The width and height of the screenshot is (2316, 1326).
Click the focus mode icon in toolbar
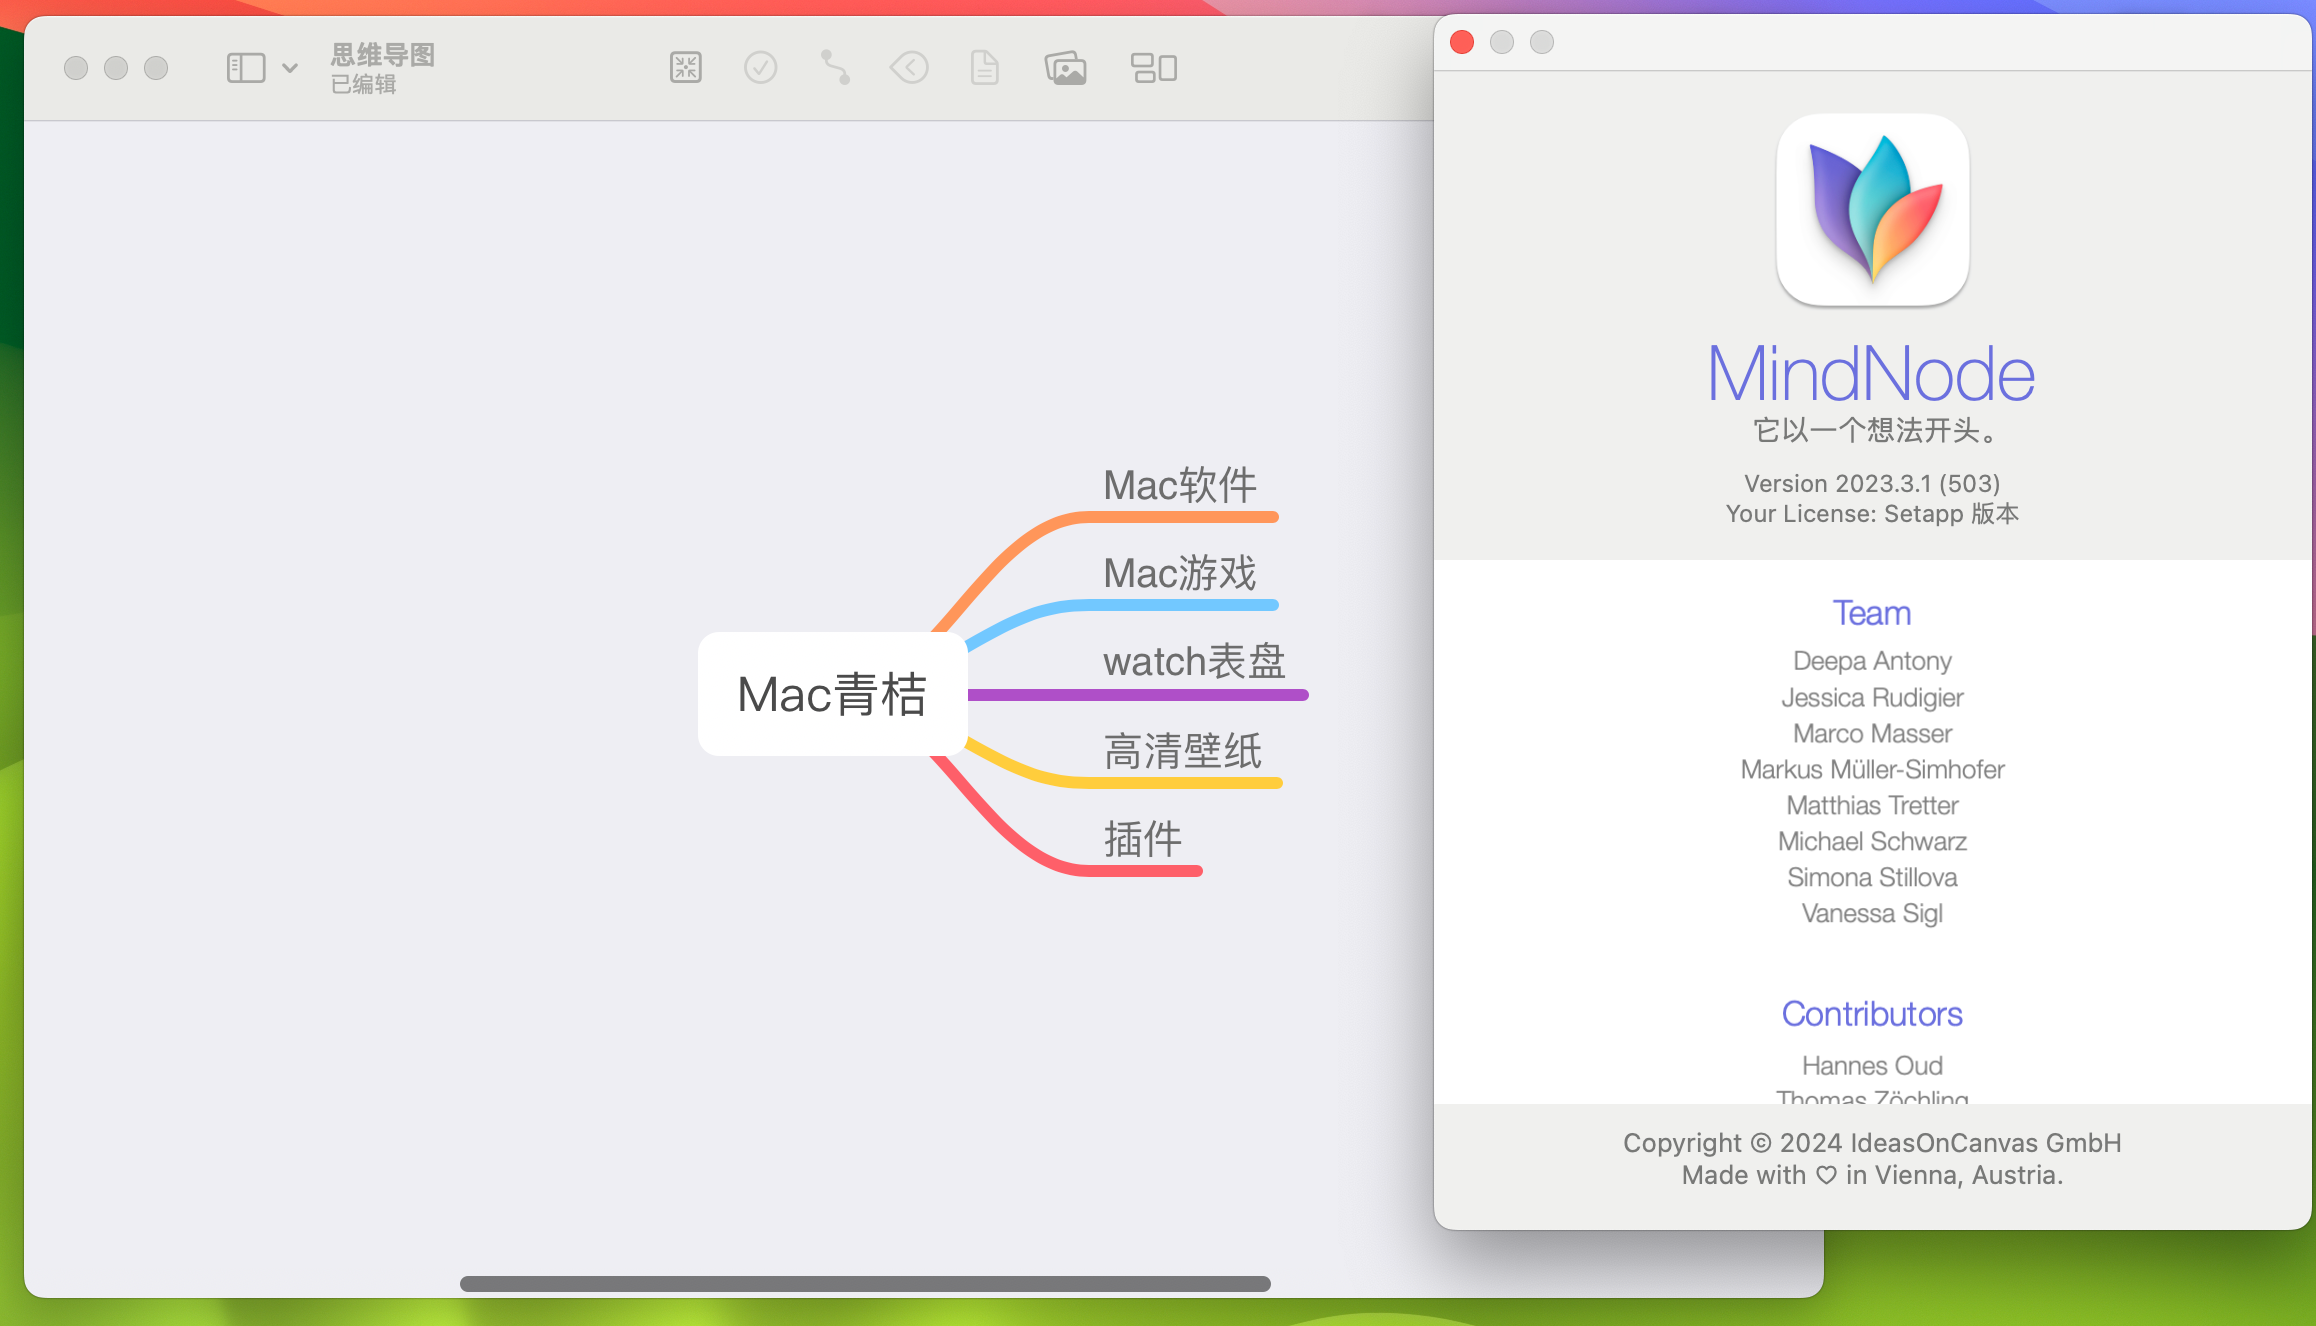point(686,68)
